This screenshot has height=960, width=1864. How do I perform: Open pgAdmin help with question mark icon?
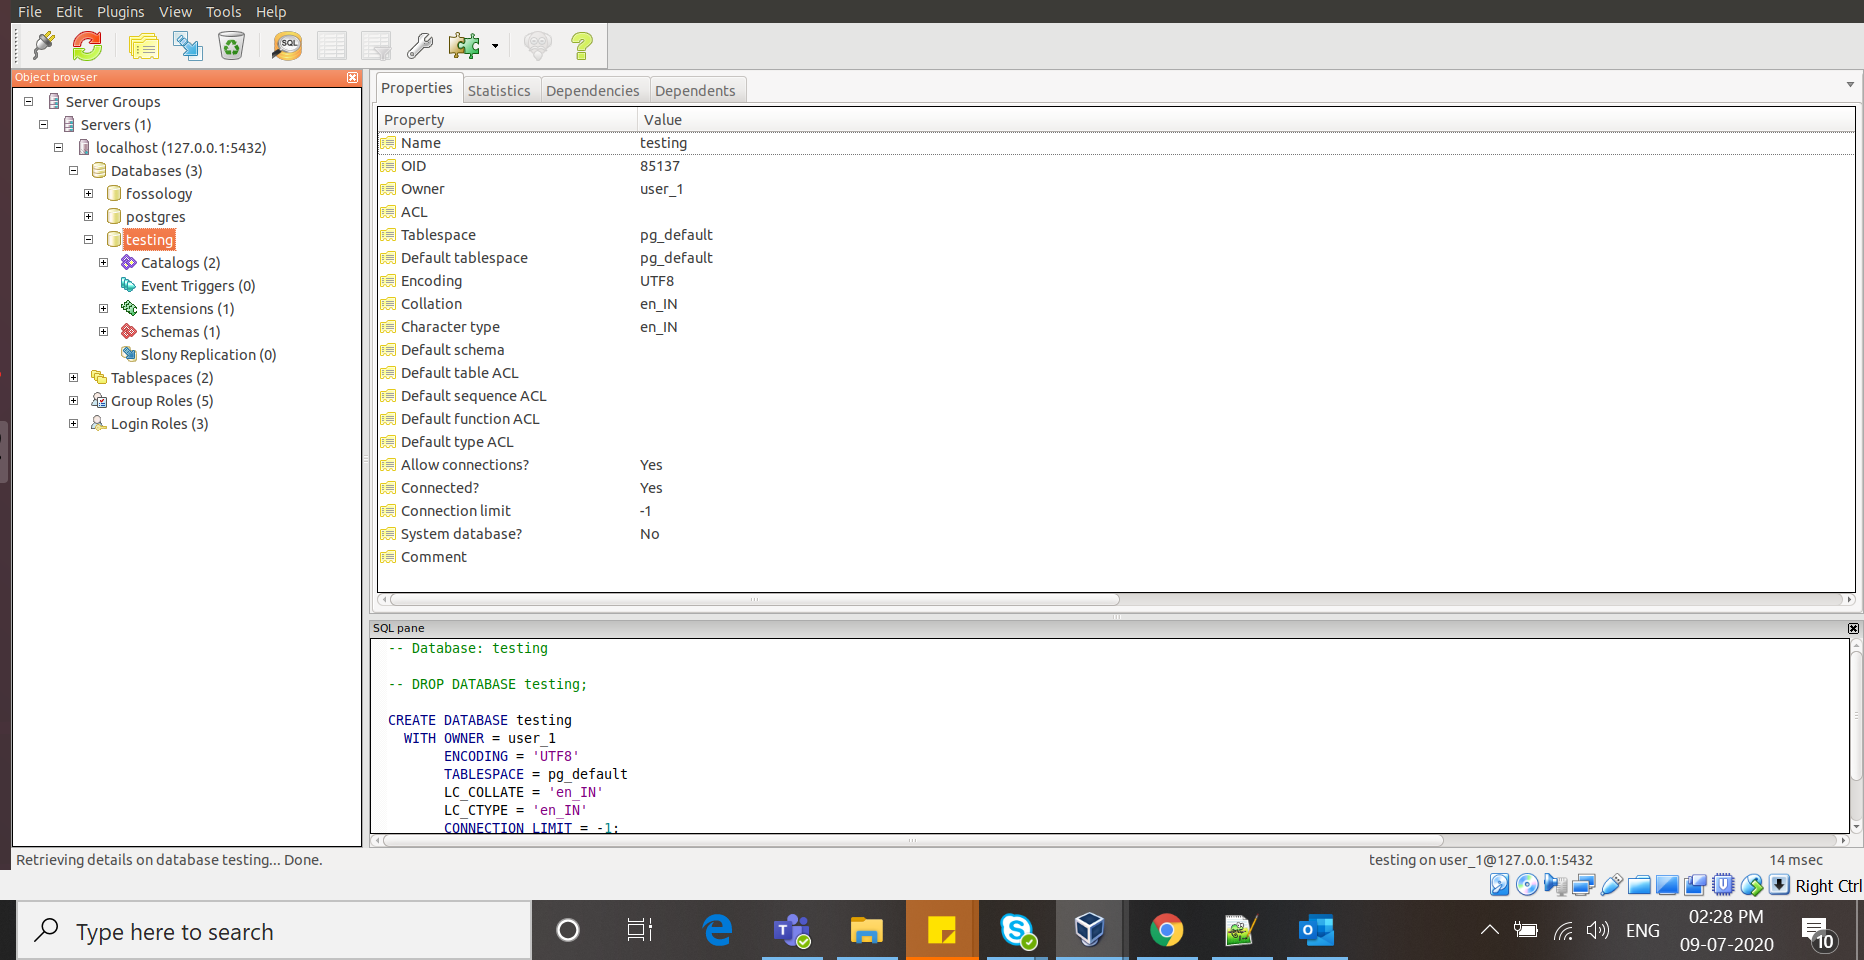pos(581,45)
